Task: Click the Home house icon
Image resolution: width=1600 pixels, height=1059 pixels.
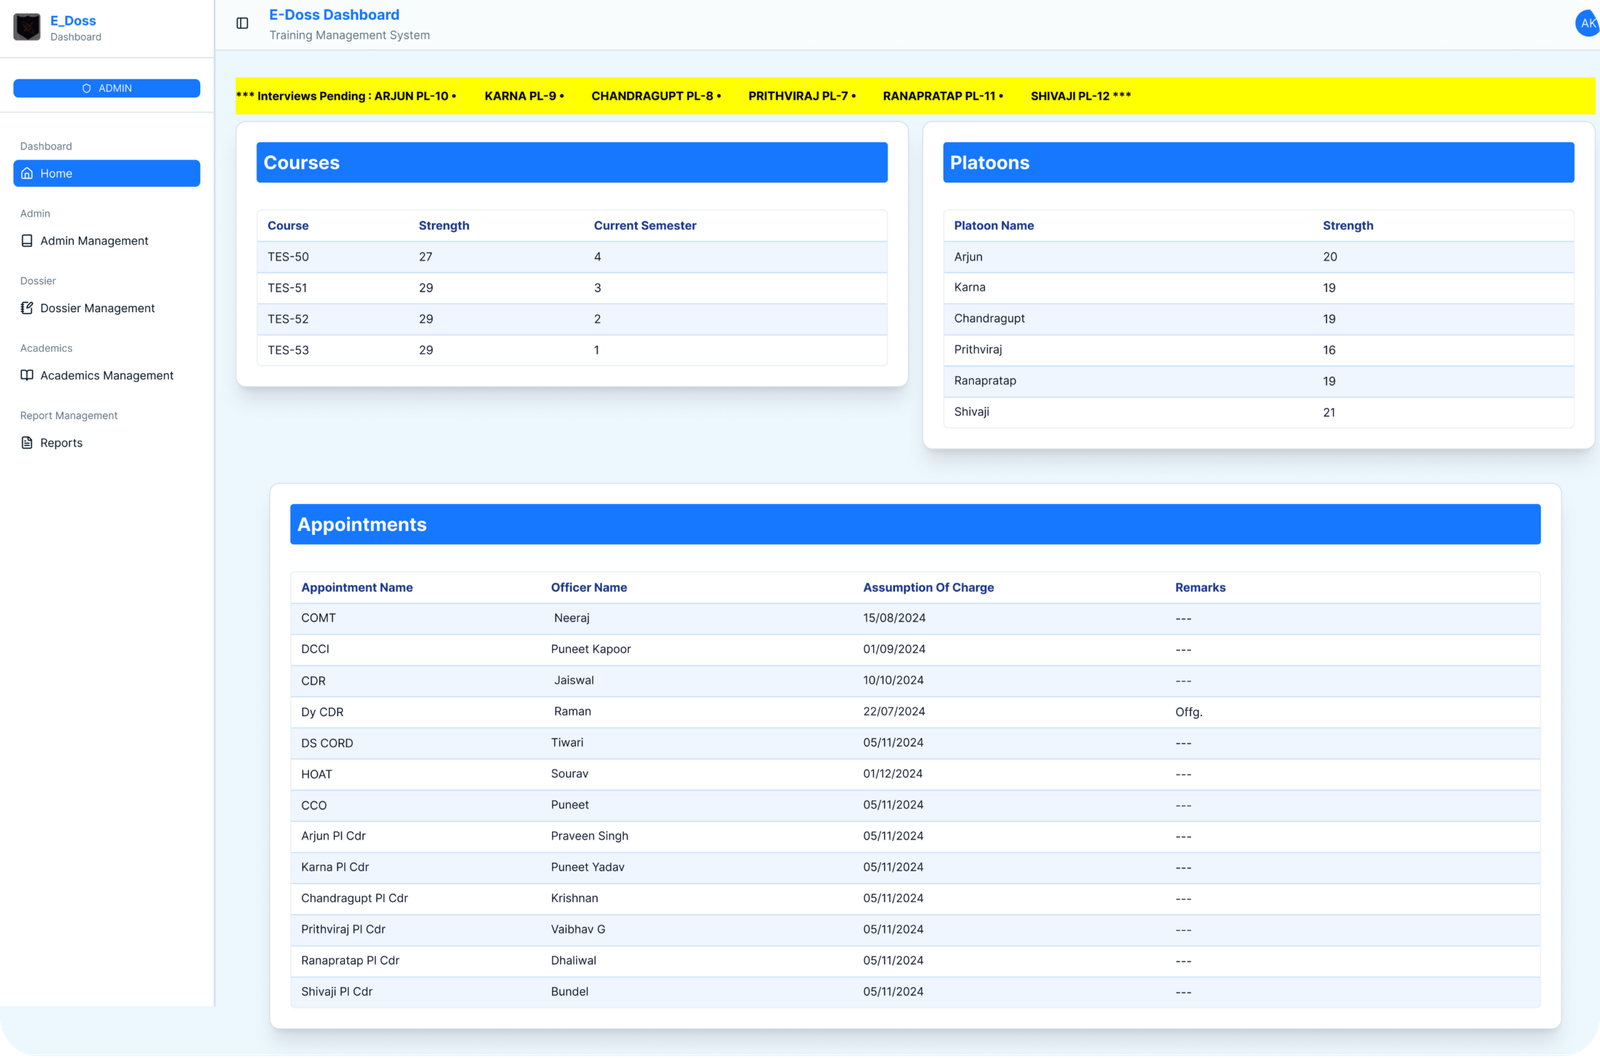Action: (x=27, y=173)
